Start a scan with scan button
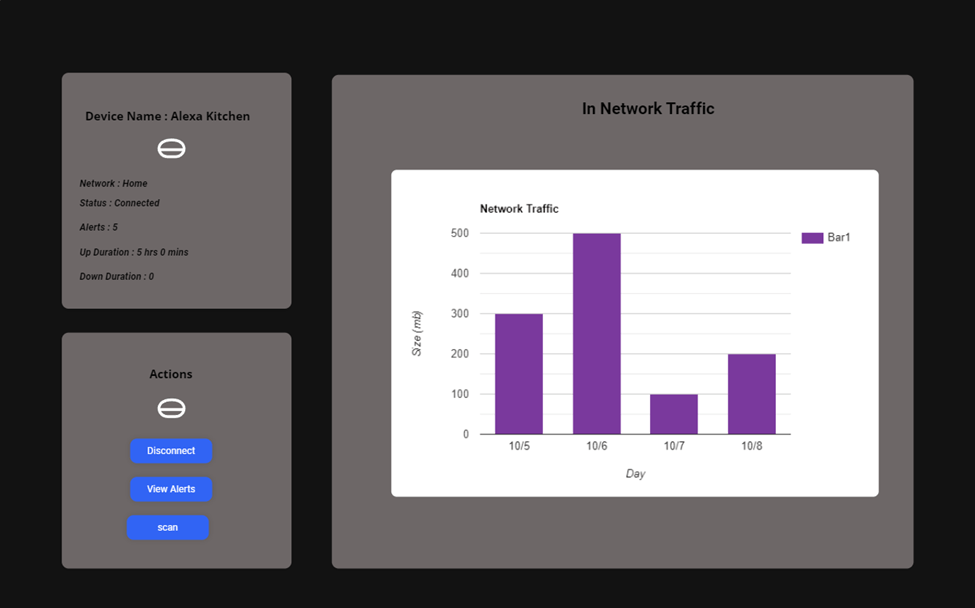 pyautogui.click(x=168, y=527)
